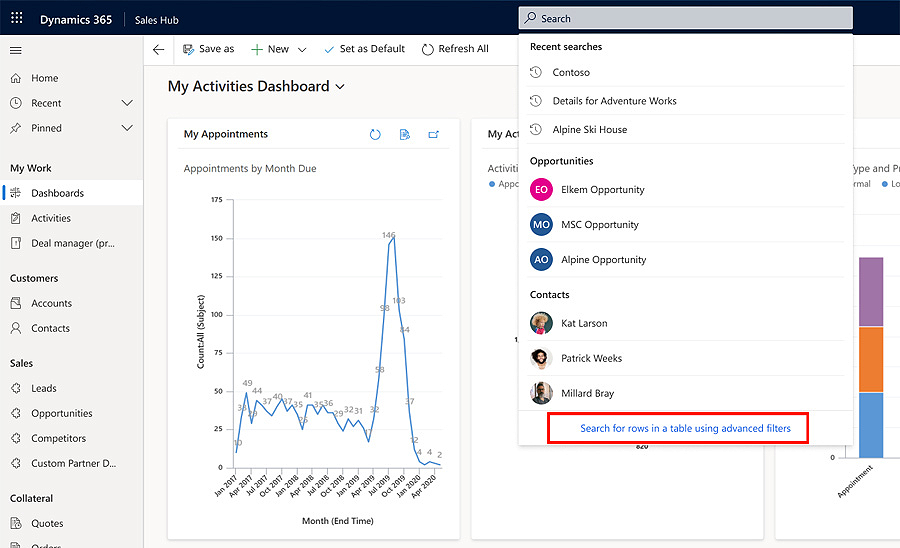The height and width of the screenshot is (548, 900).
Task: Click the orange segment of the stacked bar
Action: 871,359
